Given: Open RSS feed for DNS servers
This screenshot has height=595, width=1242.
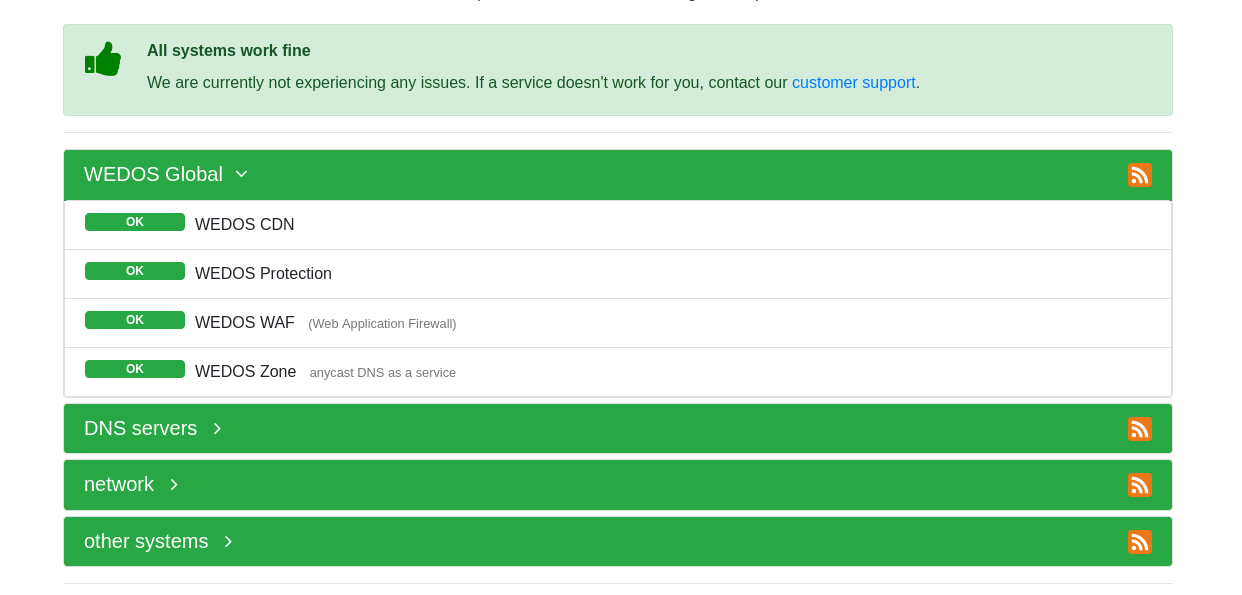Looking at the screenshot, I should pos(1139,429).
